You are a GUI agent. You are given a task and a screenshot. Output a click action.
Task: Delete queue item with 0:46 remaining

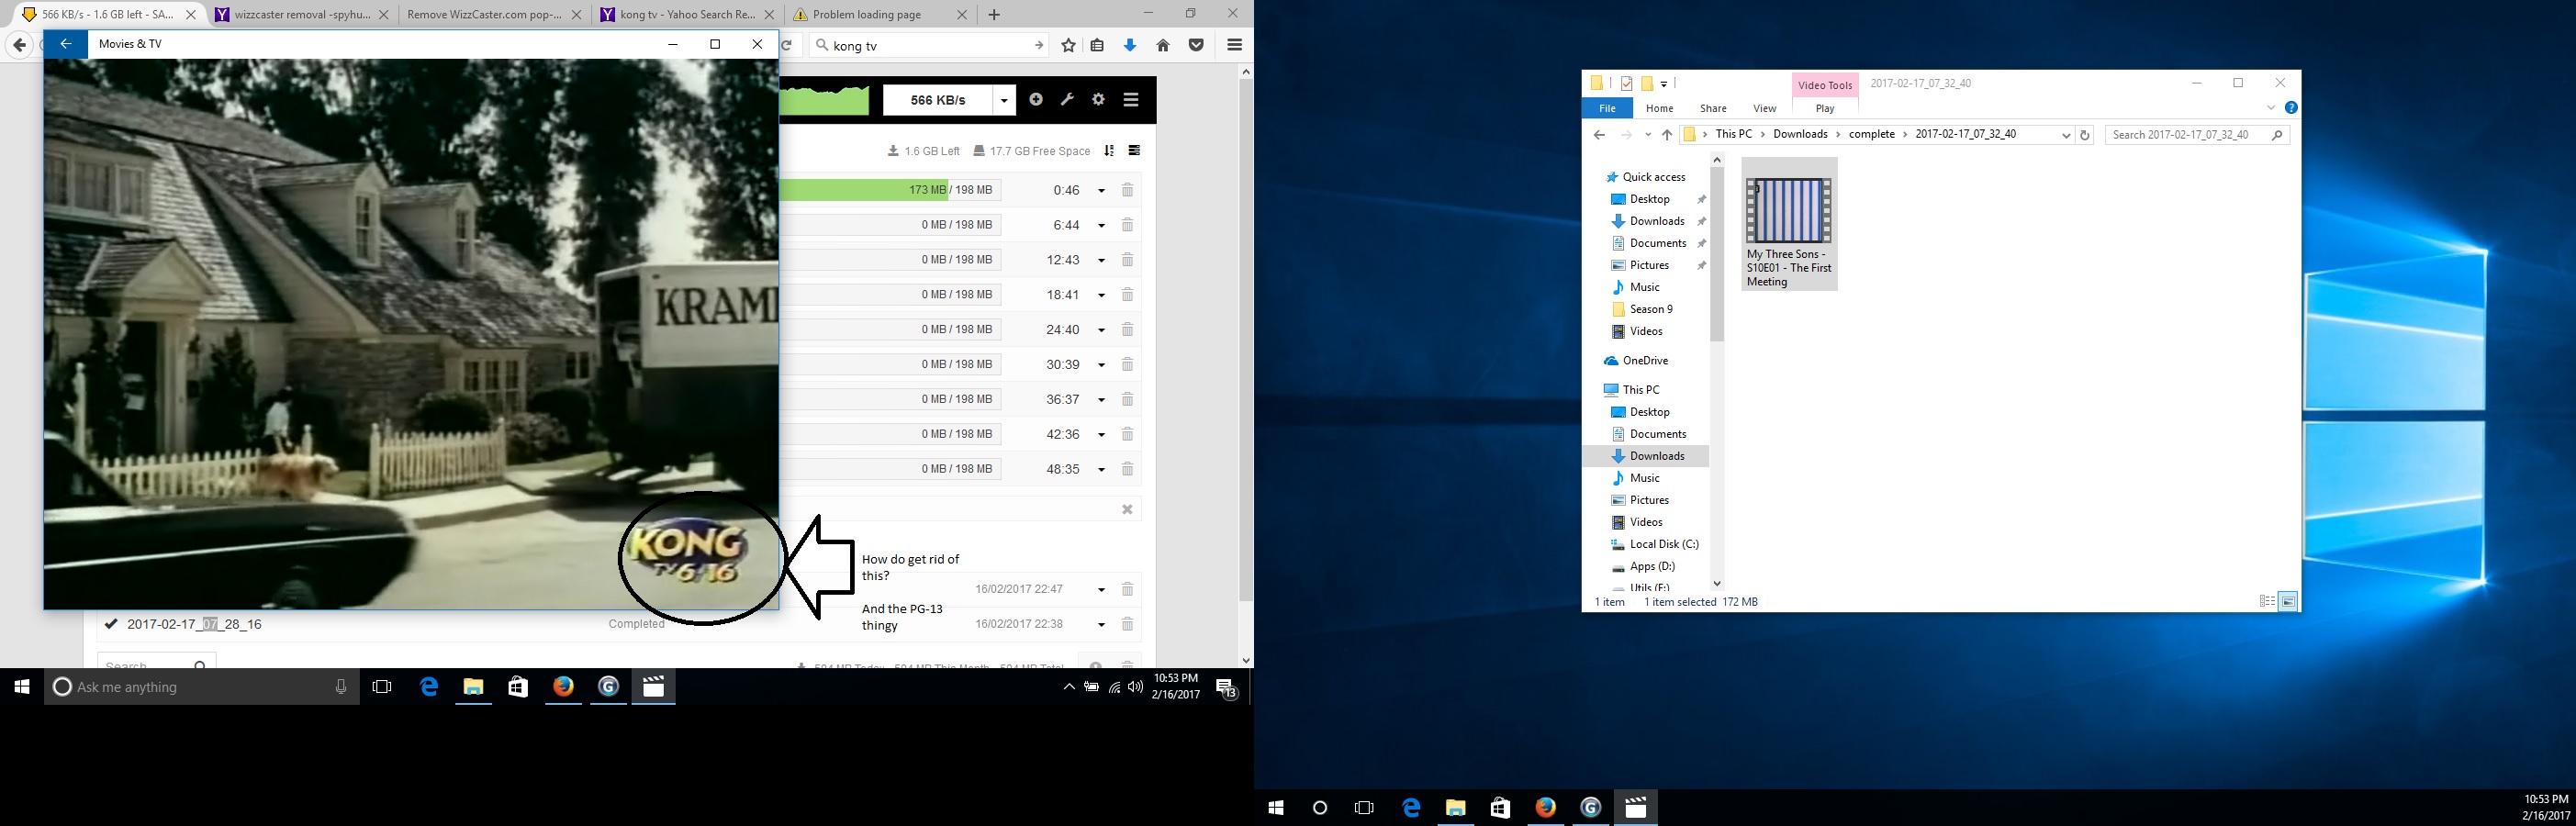(x=1127, y=190)
